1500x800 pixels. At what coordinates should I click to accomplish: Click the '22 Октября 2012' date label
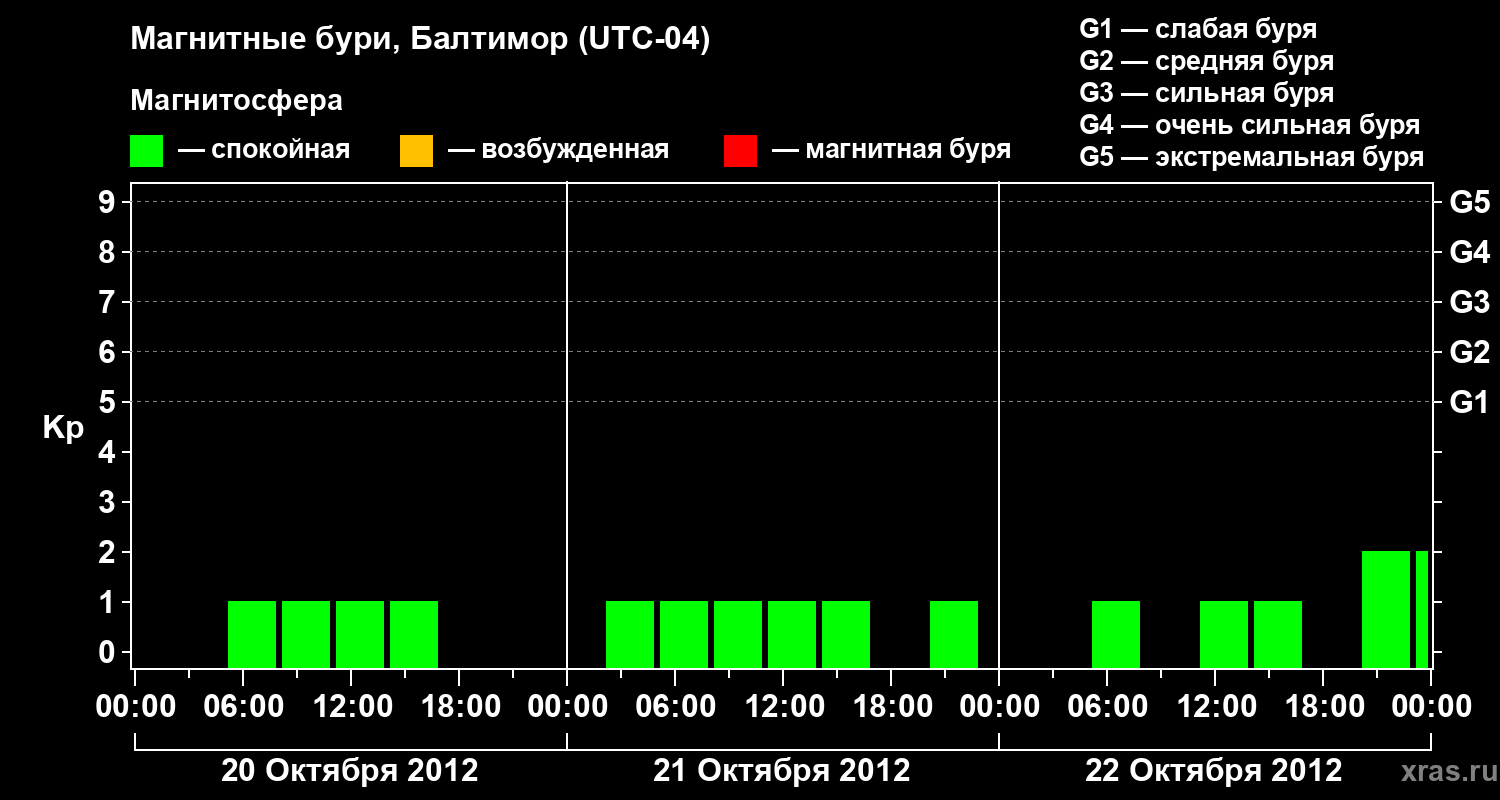tap(1214, 771)
